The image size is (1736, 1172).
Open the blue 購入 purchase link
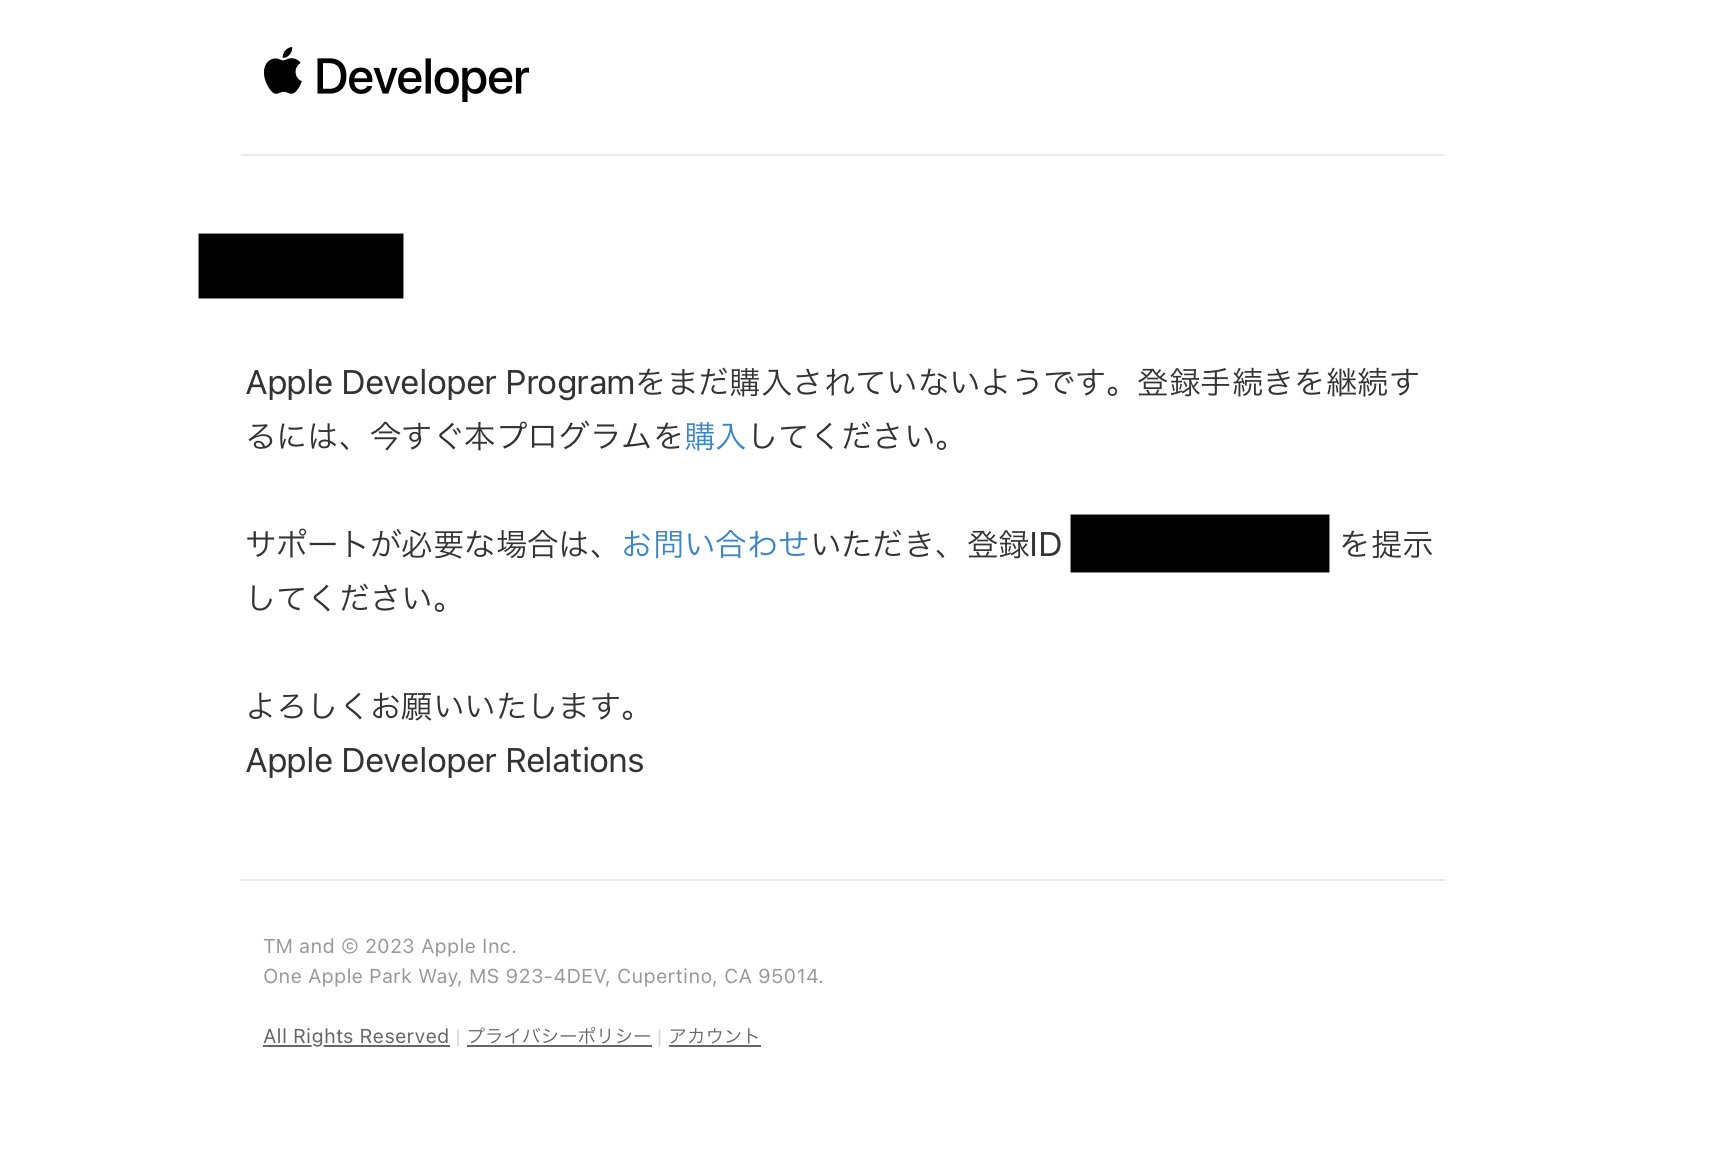click(715, 436)
